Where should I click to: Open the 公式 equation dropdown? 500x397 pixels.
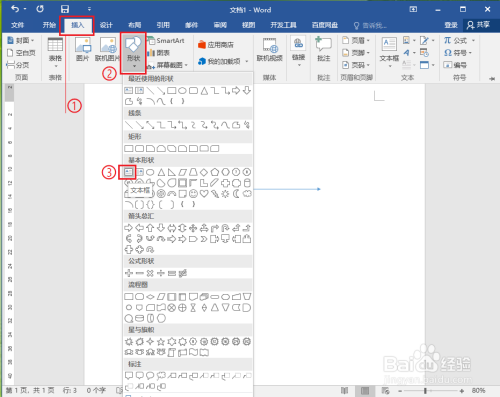point(473,41)
